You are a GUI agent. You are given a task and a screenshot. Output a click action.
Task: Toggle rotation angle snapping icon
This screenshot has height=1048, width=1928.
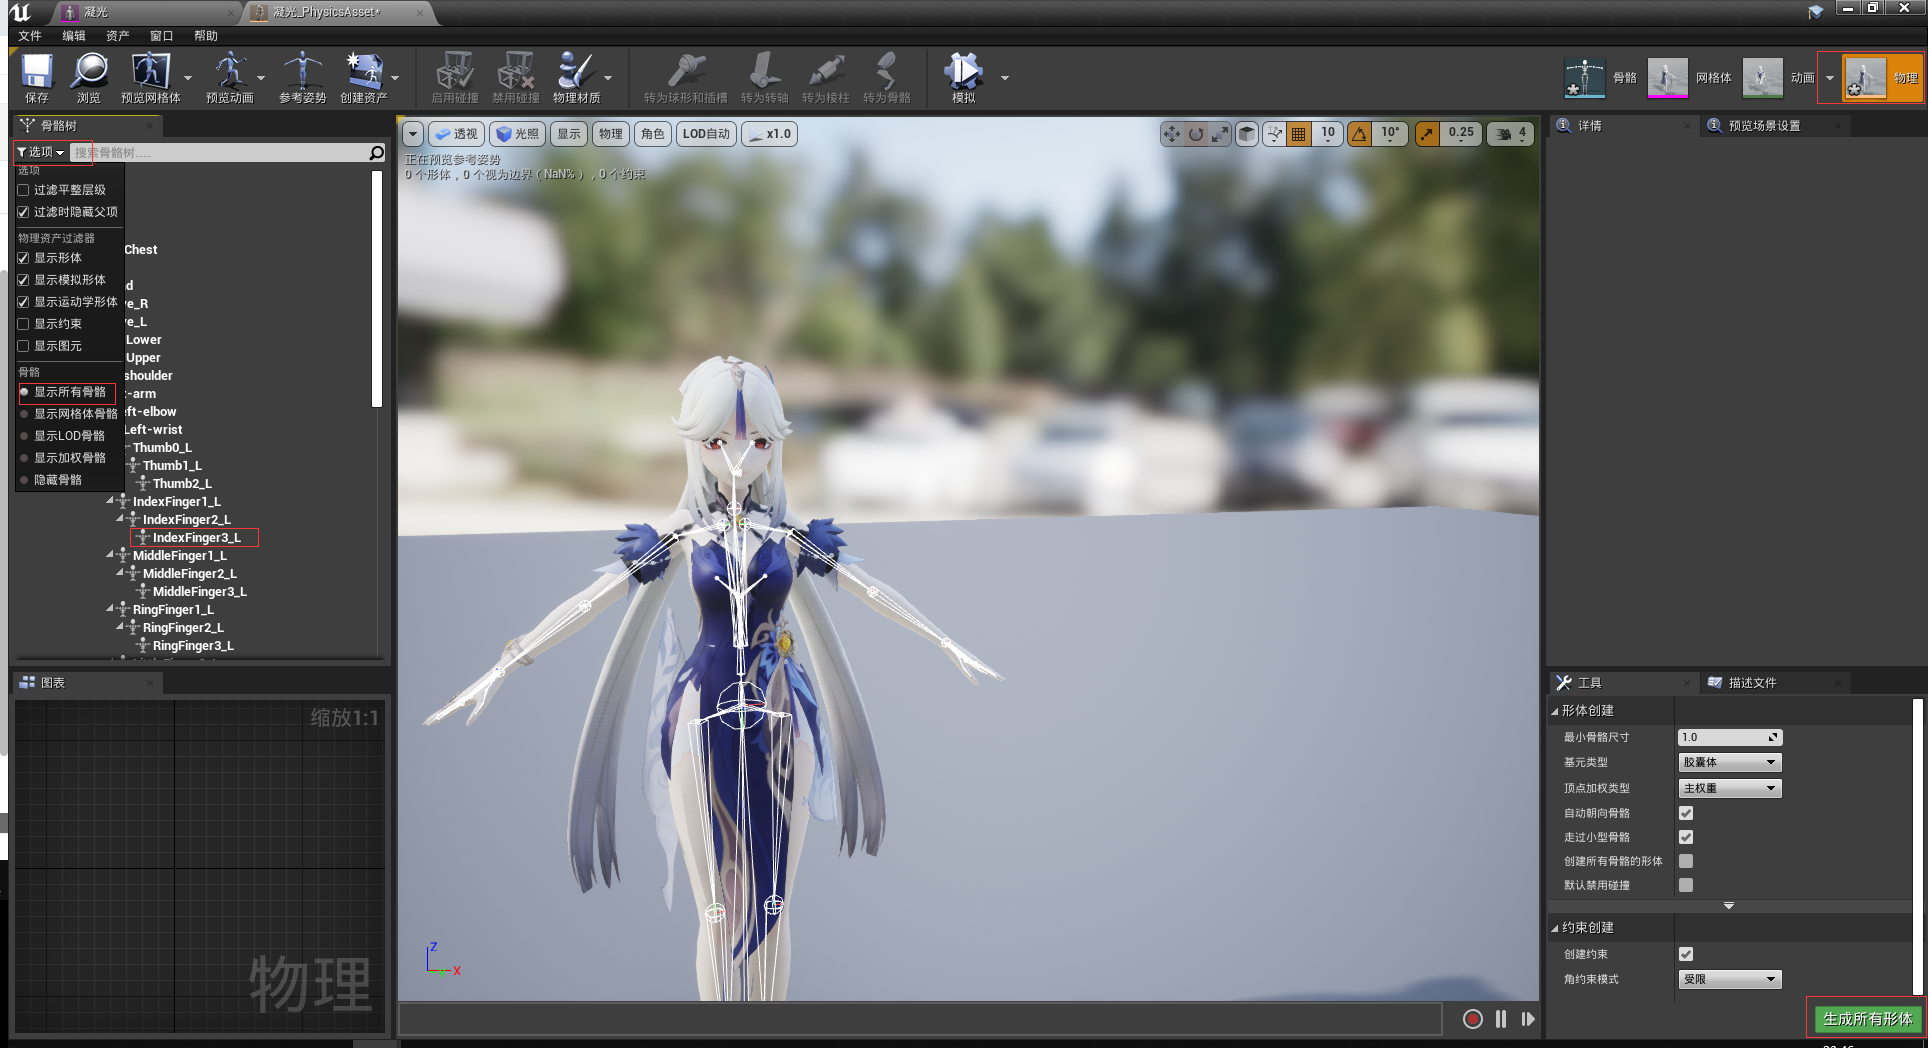[x=1360, y=134]
